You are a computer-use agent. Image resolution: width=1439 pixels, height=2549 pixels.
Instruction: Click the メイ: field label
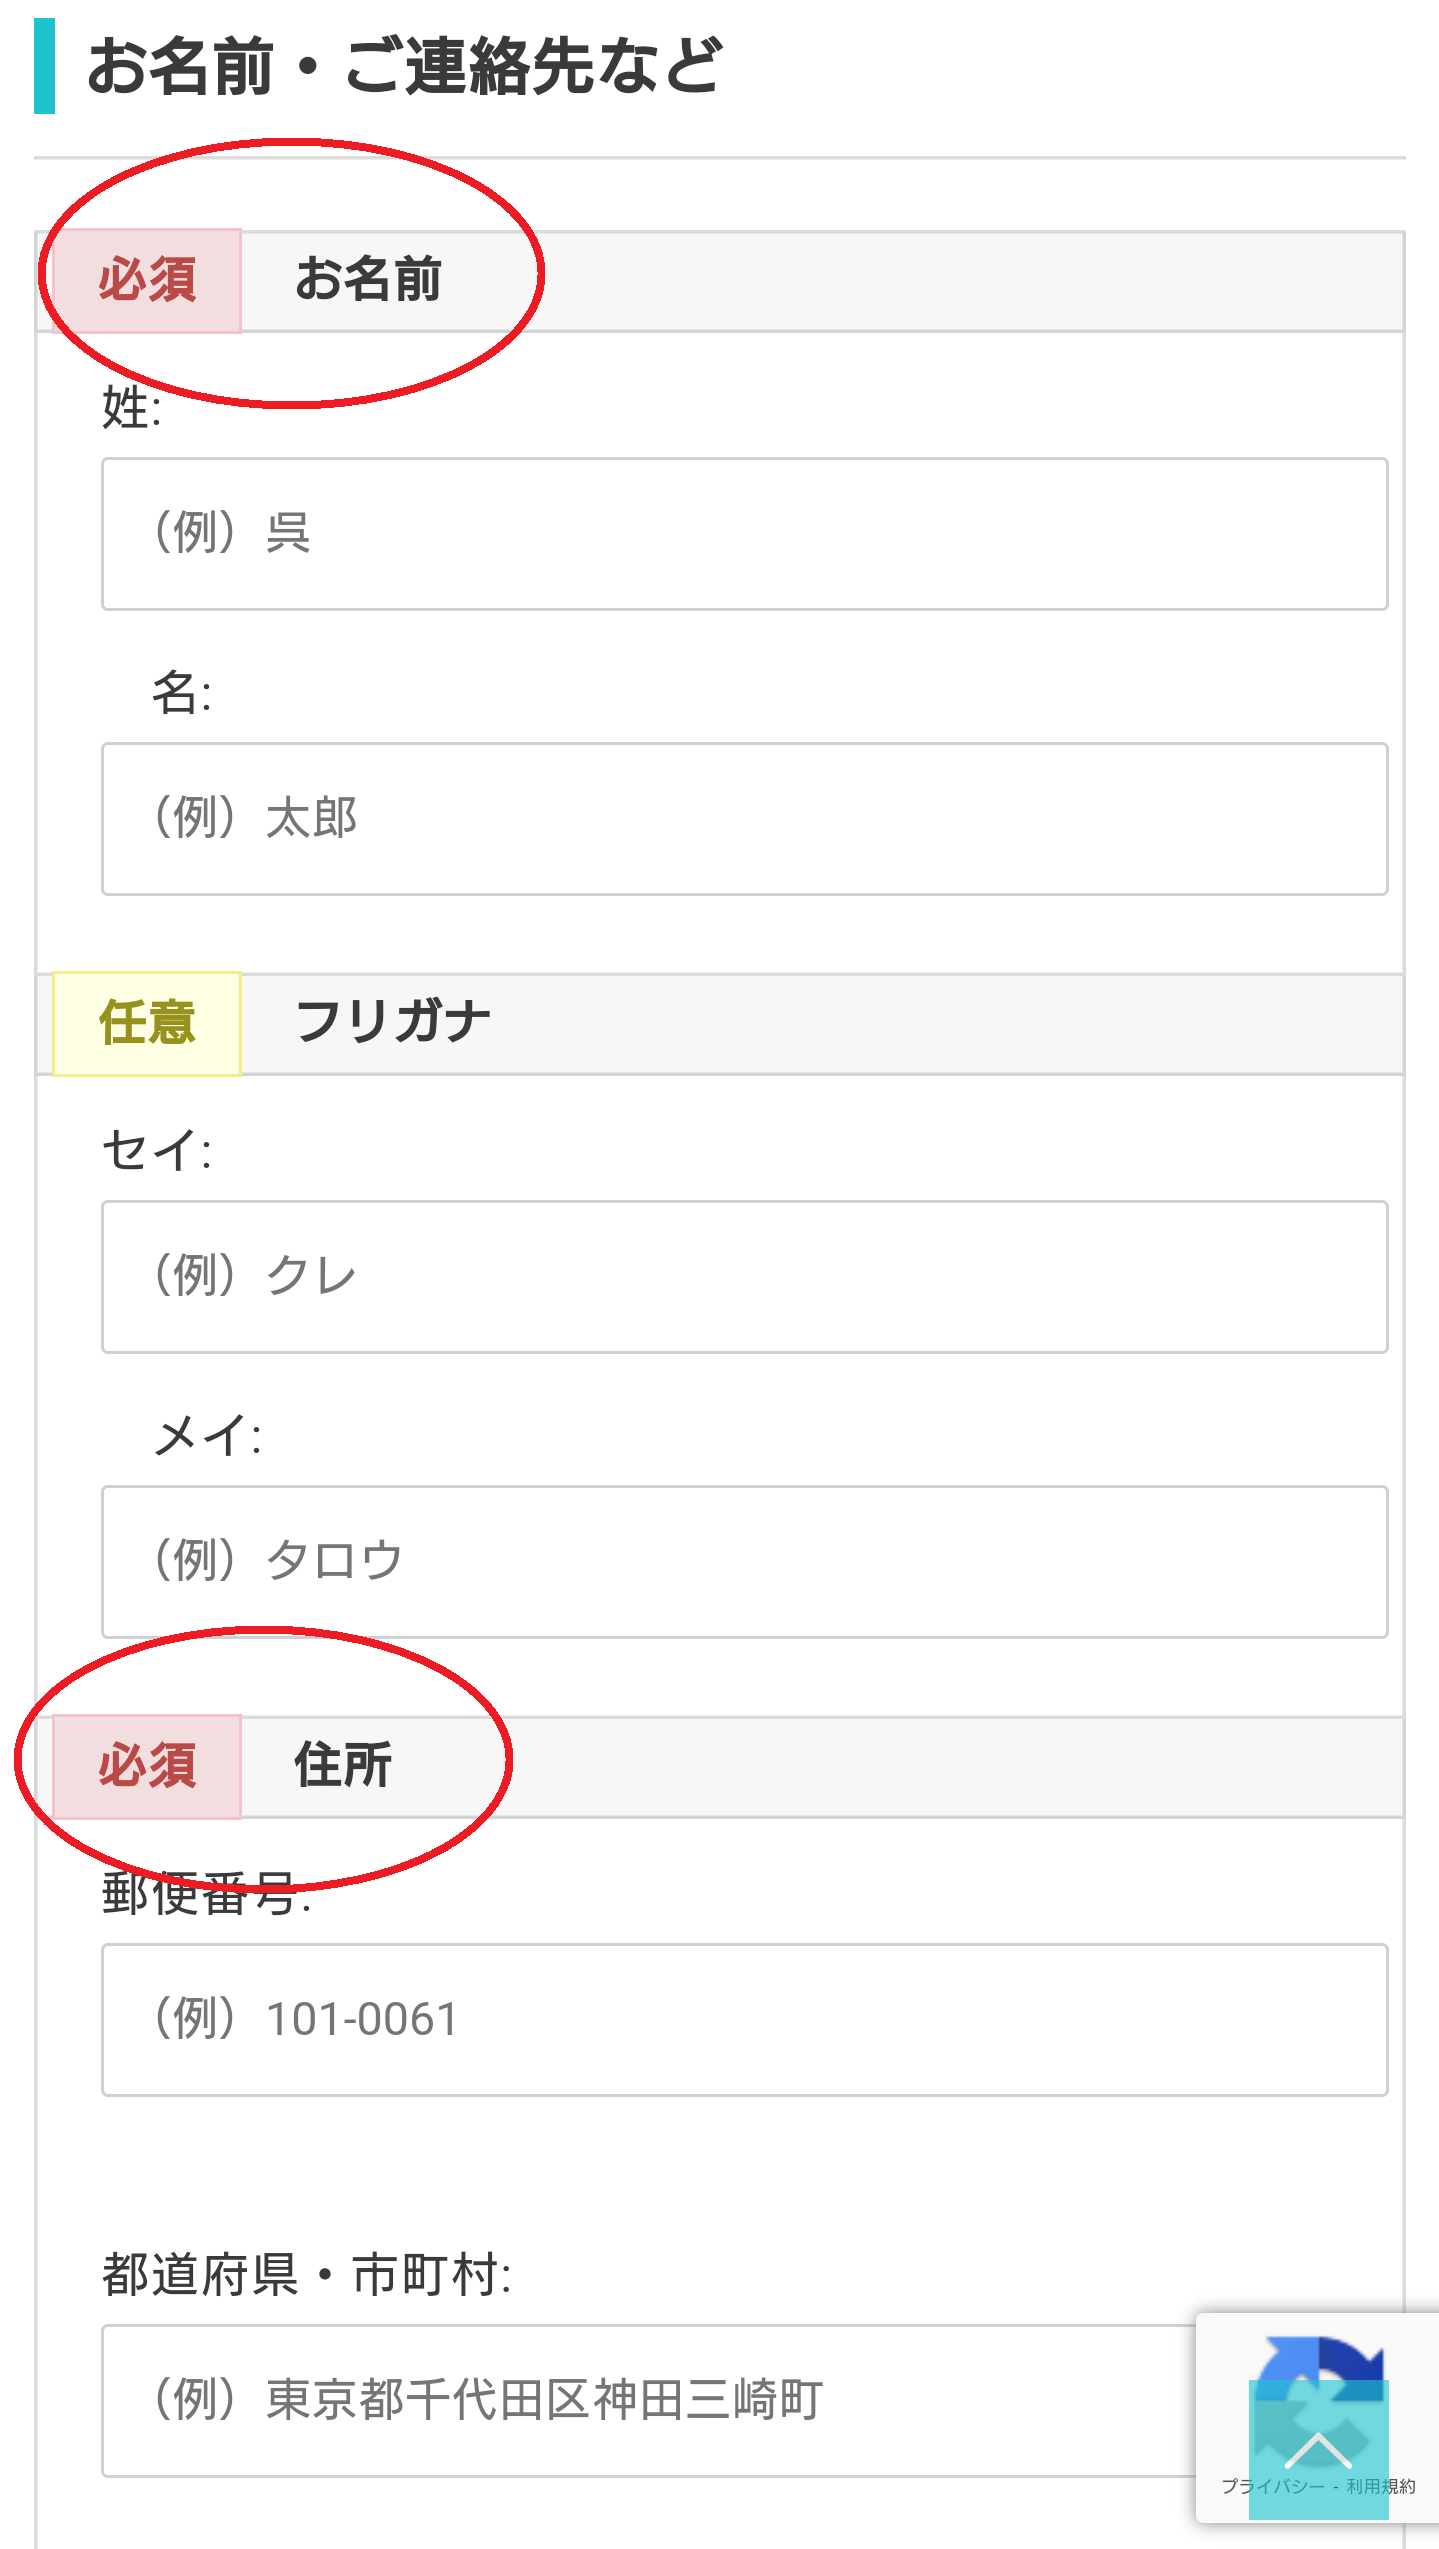[207, 1436]
